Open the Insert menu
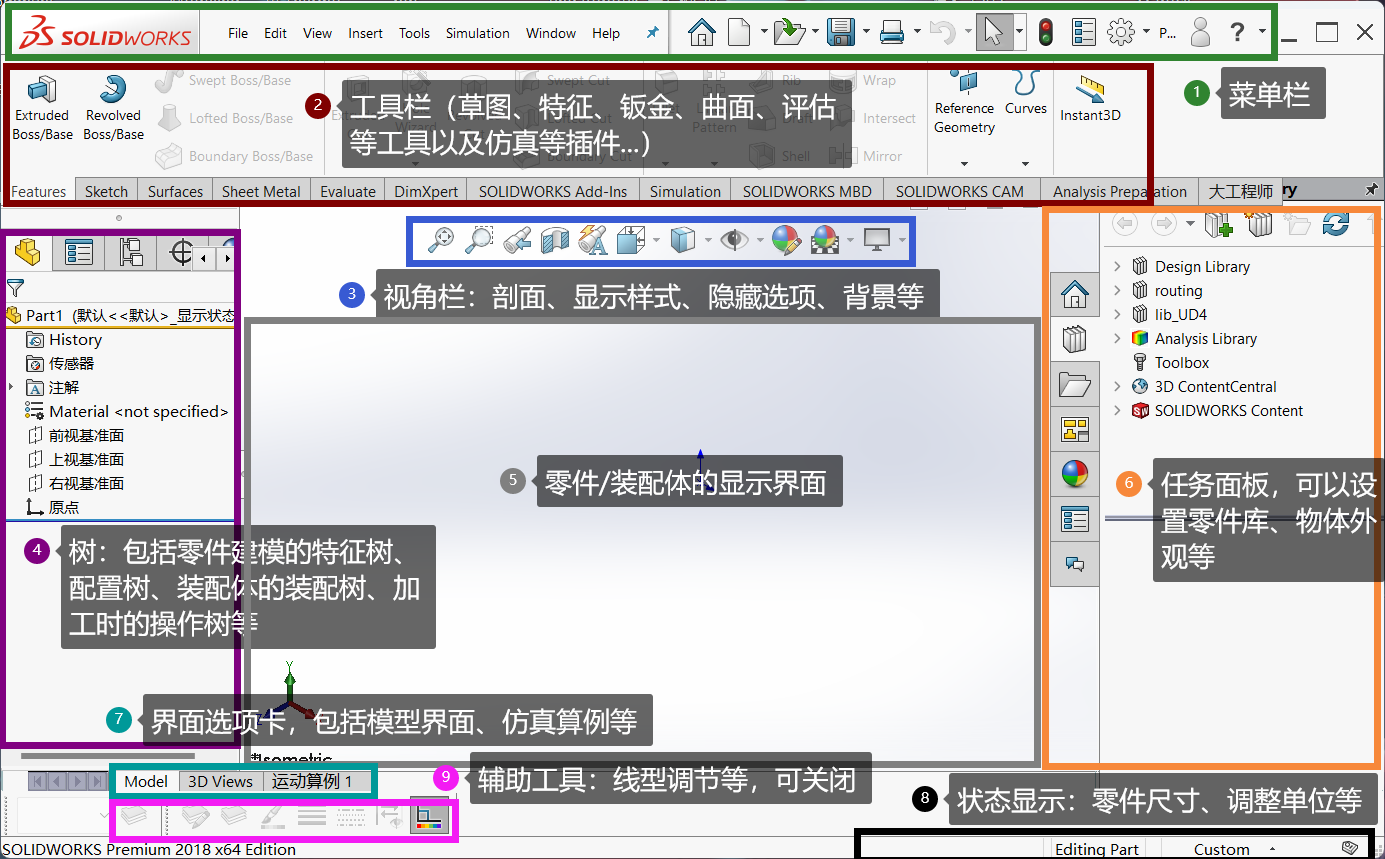The width and height of the screenshot is (1385, 859). coord(365,33)
